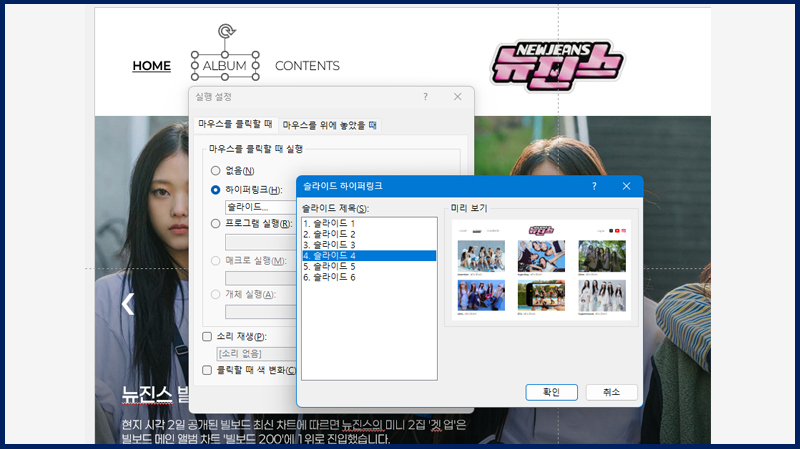Close the slide hyperlink dialog
The height and width of the screenshot is (449, 800).
[626, 186]
